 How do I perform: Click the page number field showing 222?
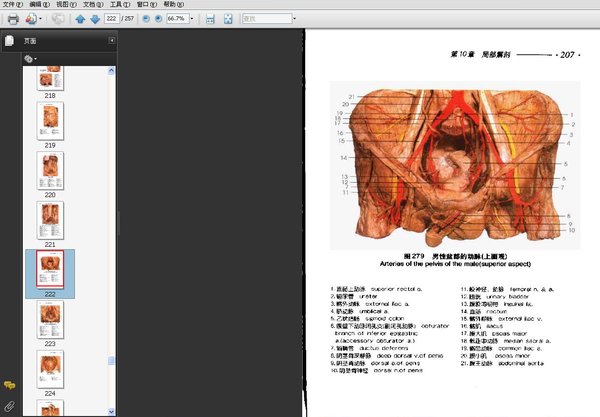[112, 18]
